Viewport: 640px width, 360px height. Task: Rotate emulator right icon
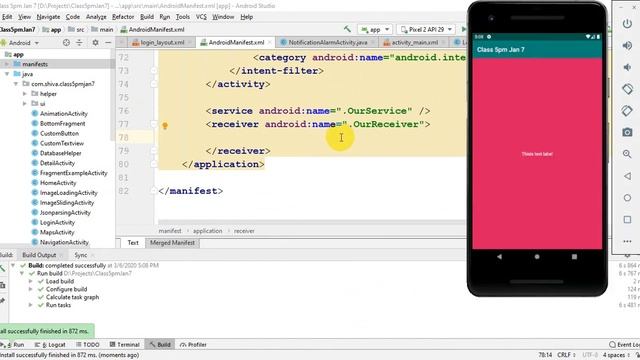627,111
